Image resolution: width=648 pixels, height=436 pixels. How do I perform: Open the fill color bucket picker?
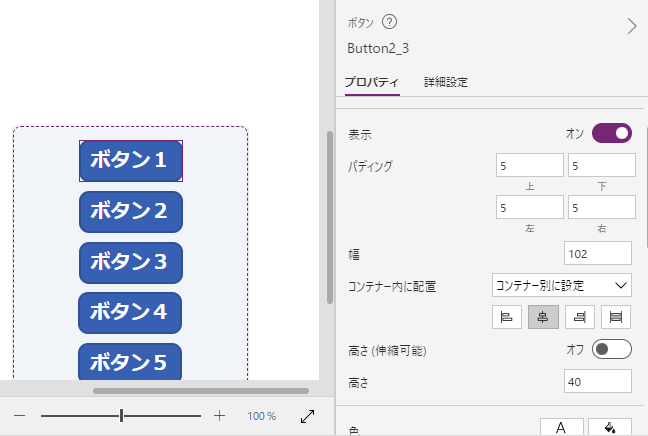pos(610,427)
